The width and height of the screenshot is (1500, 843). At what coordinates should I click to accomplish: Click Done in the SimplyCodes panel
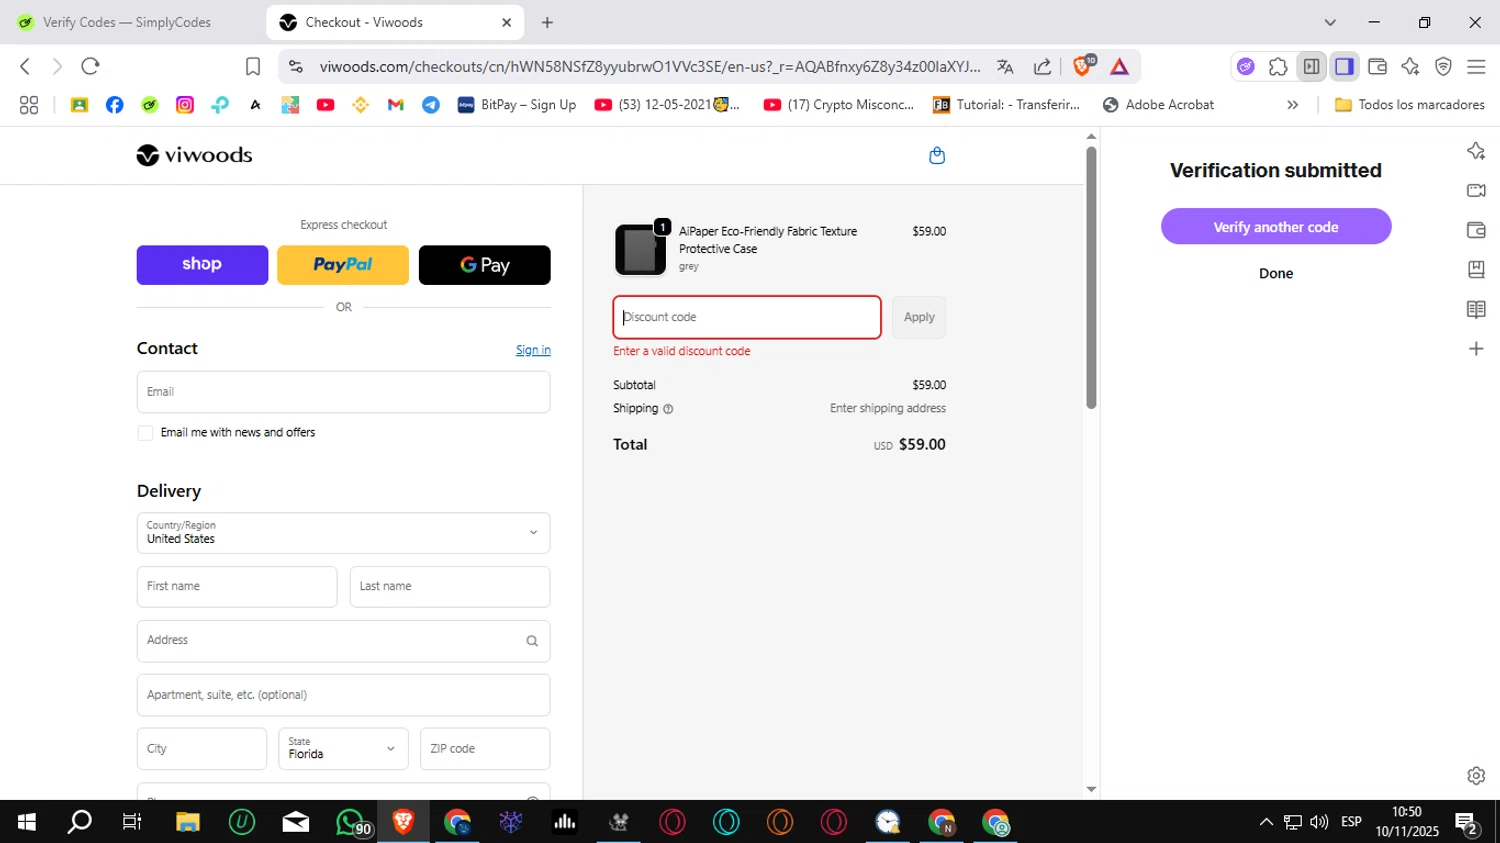pyautogui.click(x=1276, y=273)
